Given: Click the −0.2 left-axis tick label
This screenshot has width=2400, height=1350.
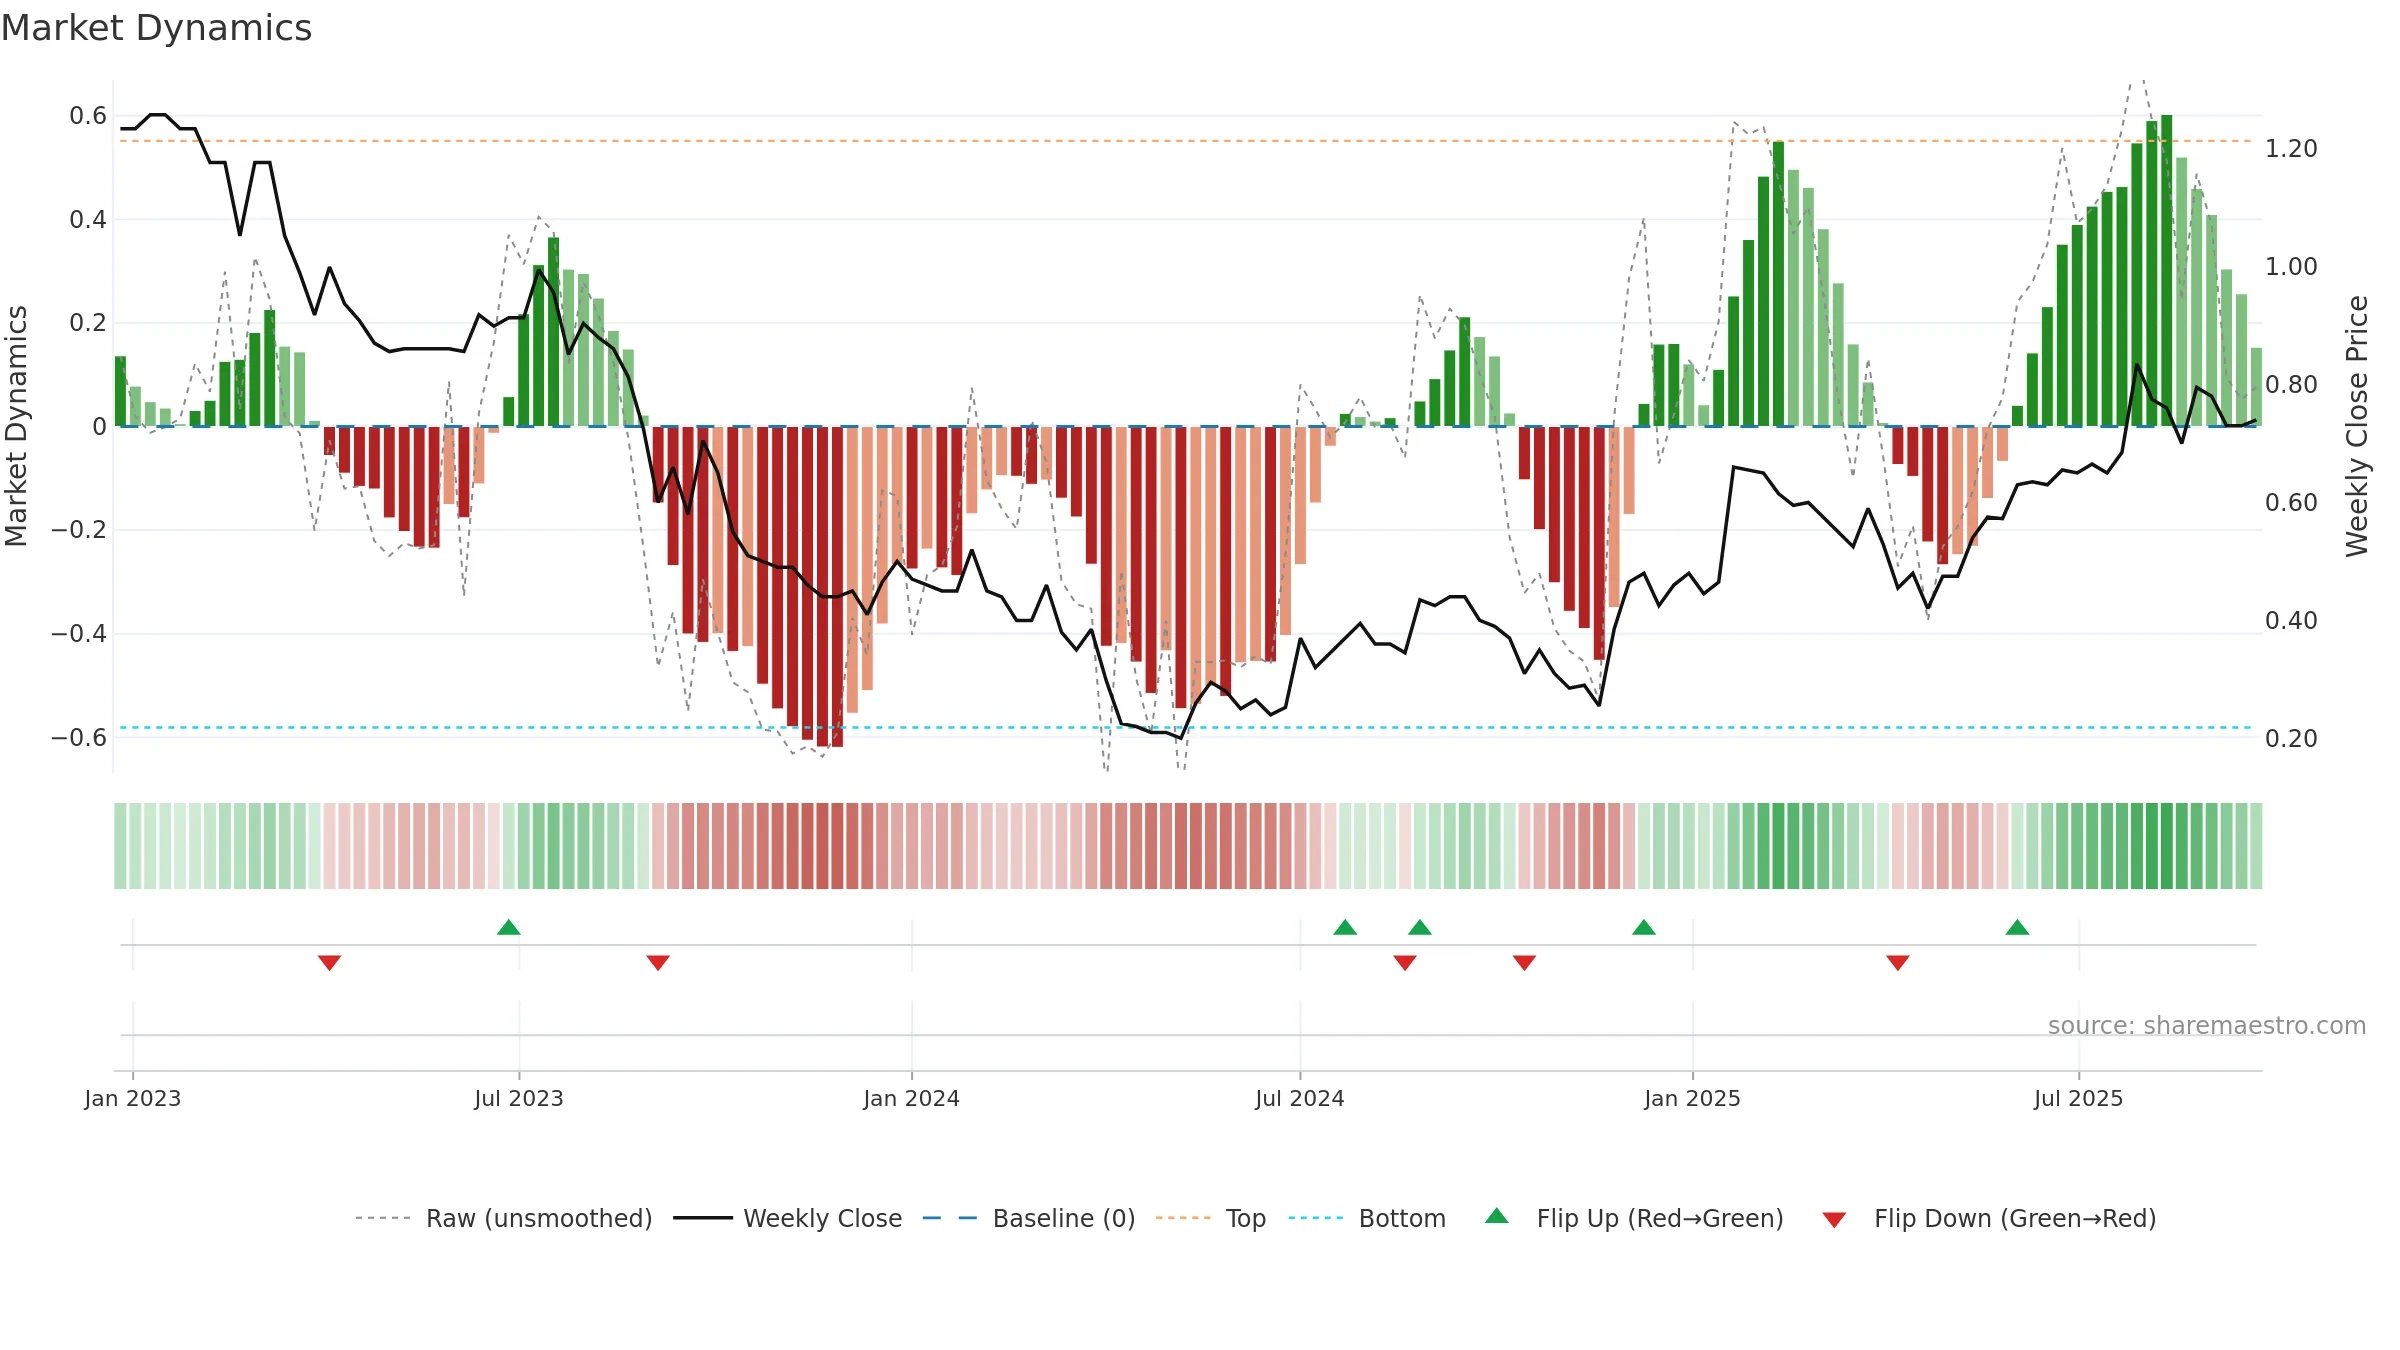Looking at the screenshot, I should tap(78, 530).
